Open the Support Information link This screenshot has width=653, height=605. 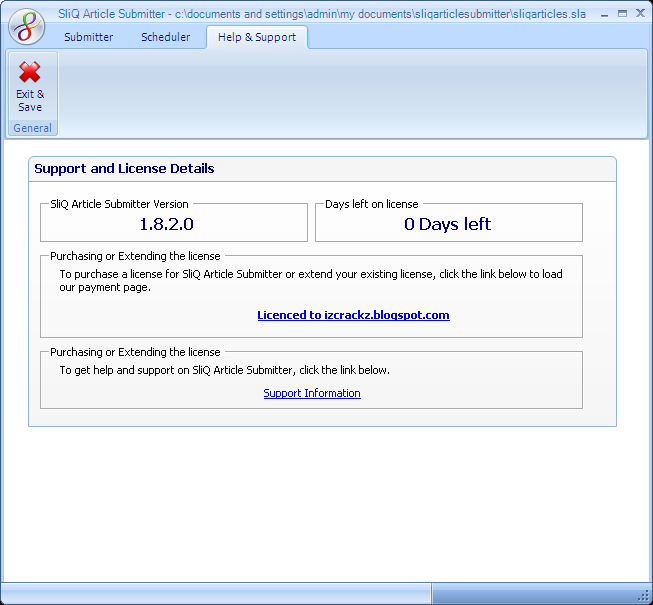coord(312,393)
